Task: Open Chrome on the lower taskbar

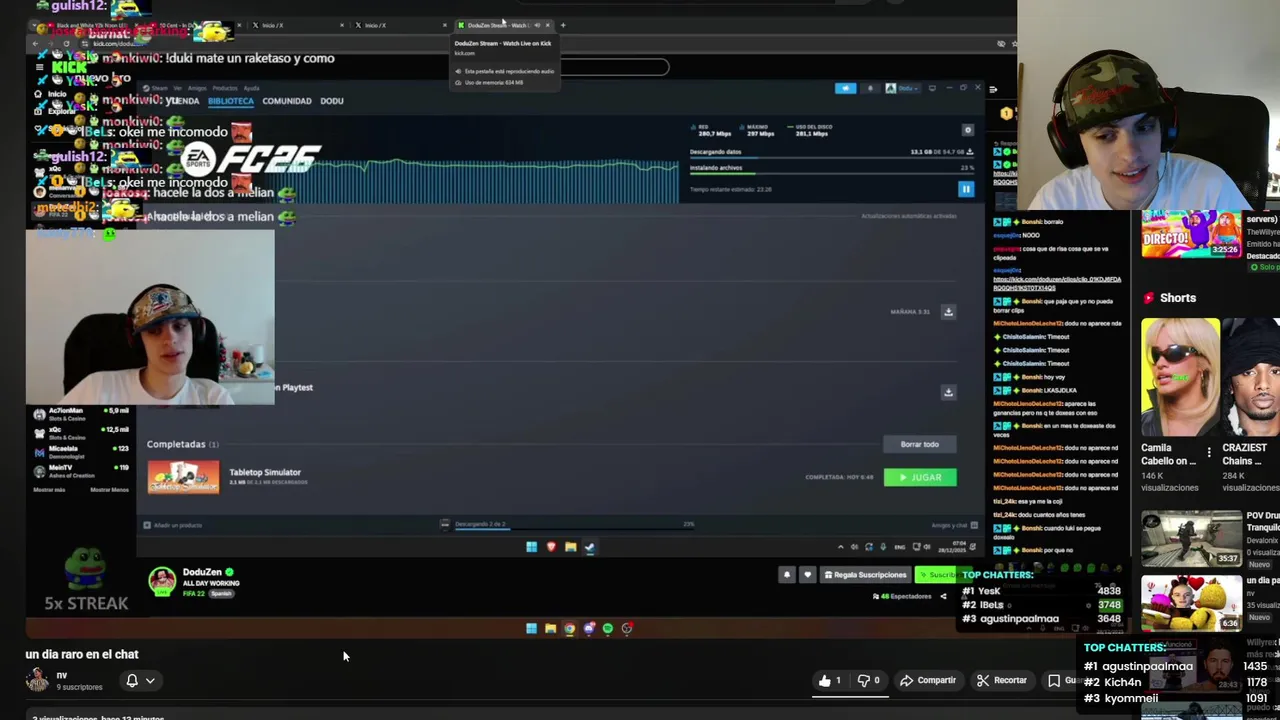Action: pyautogui.click(x=569, y=628)
